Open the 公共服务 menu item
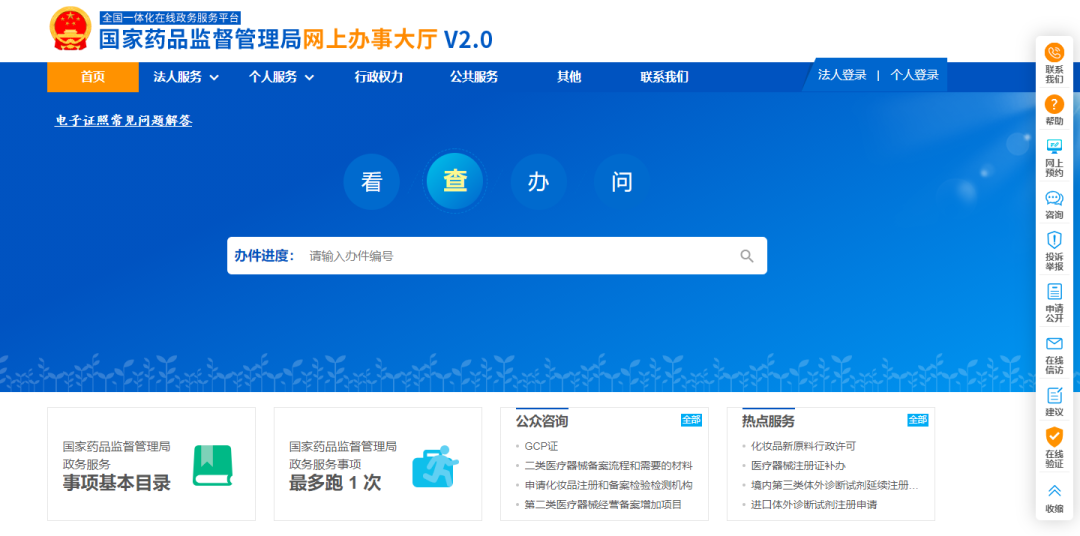This screenshot has height=536, width=1080. pyautogui.click(x=474, y=77)
